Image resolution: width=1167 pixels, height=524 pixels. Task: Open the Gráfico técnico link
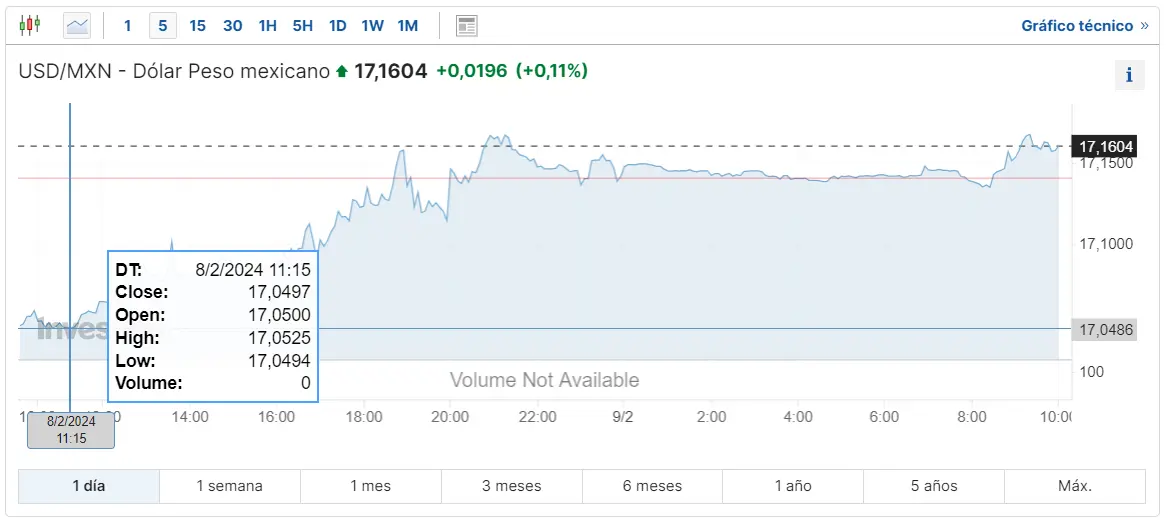coord(1085,26)
